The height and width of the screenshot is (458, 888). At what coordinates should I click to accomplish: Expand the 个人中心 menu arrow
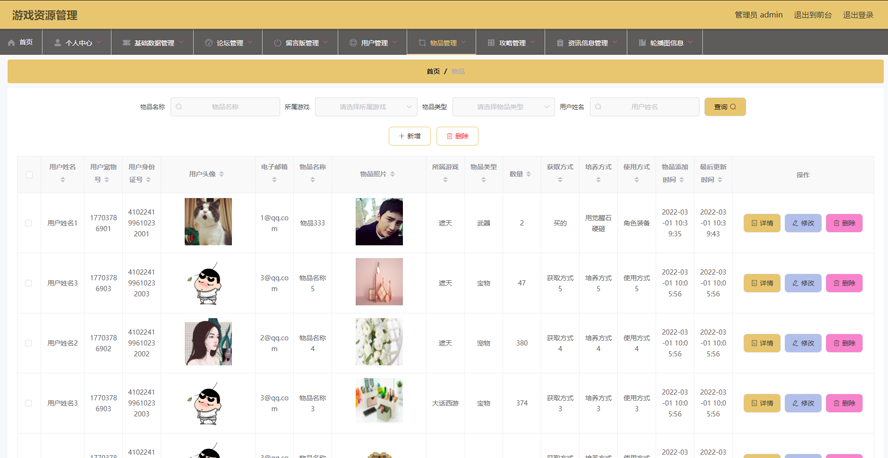(x=100, y=42)
